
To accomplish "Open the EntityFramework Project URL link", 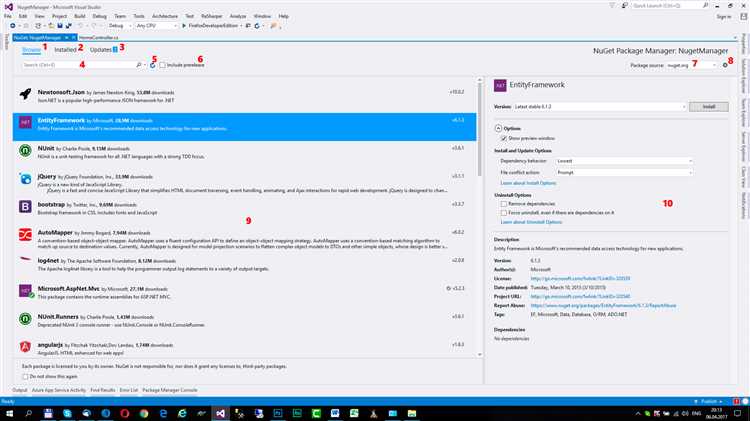I will 580,297.
